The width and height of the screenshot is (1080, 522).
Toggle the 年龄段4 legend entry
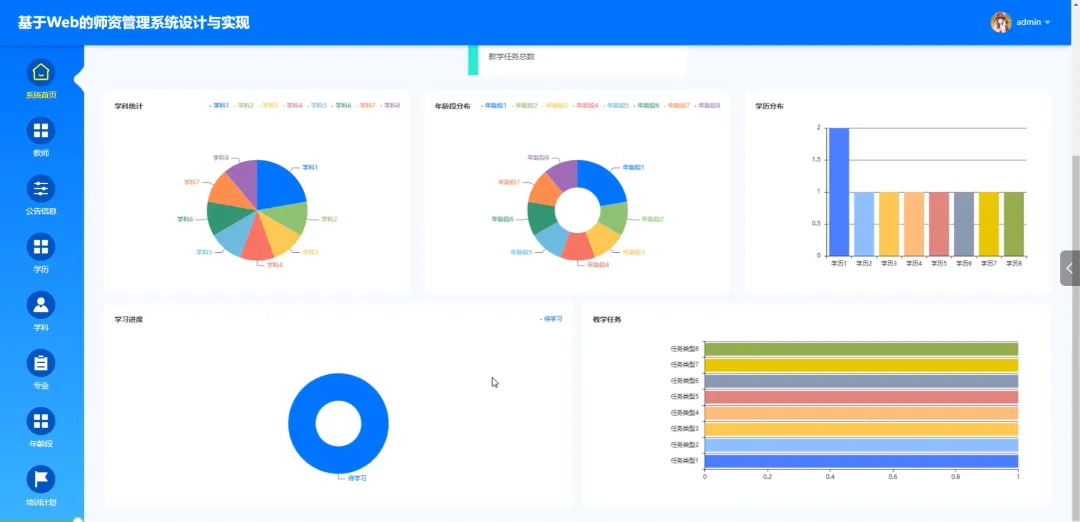[585, 105]
